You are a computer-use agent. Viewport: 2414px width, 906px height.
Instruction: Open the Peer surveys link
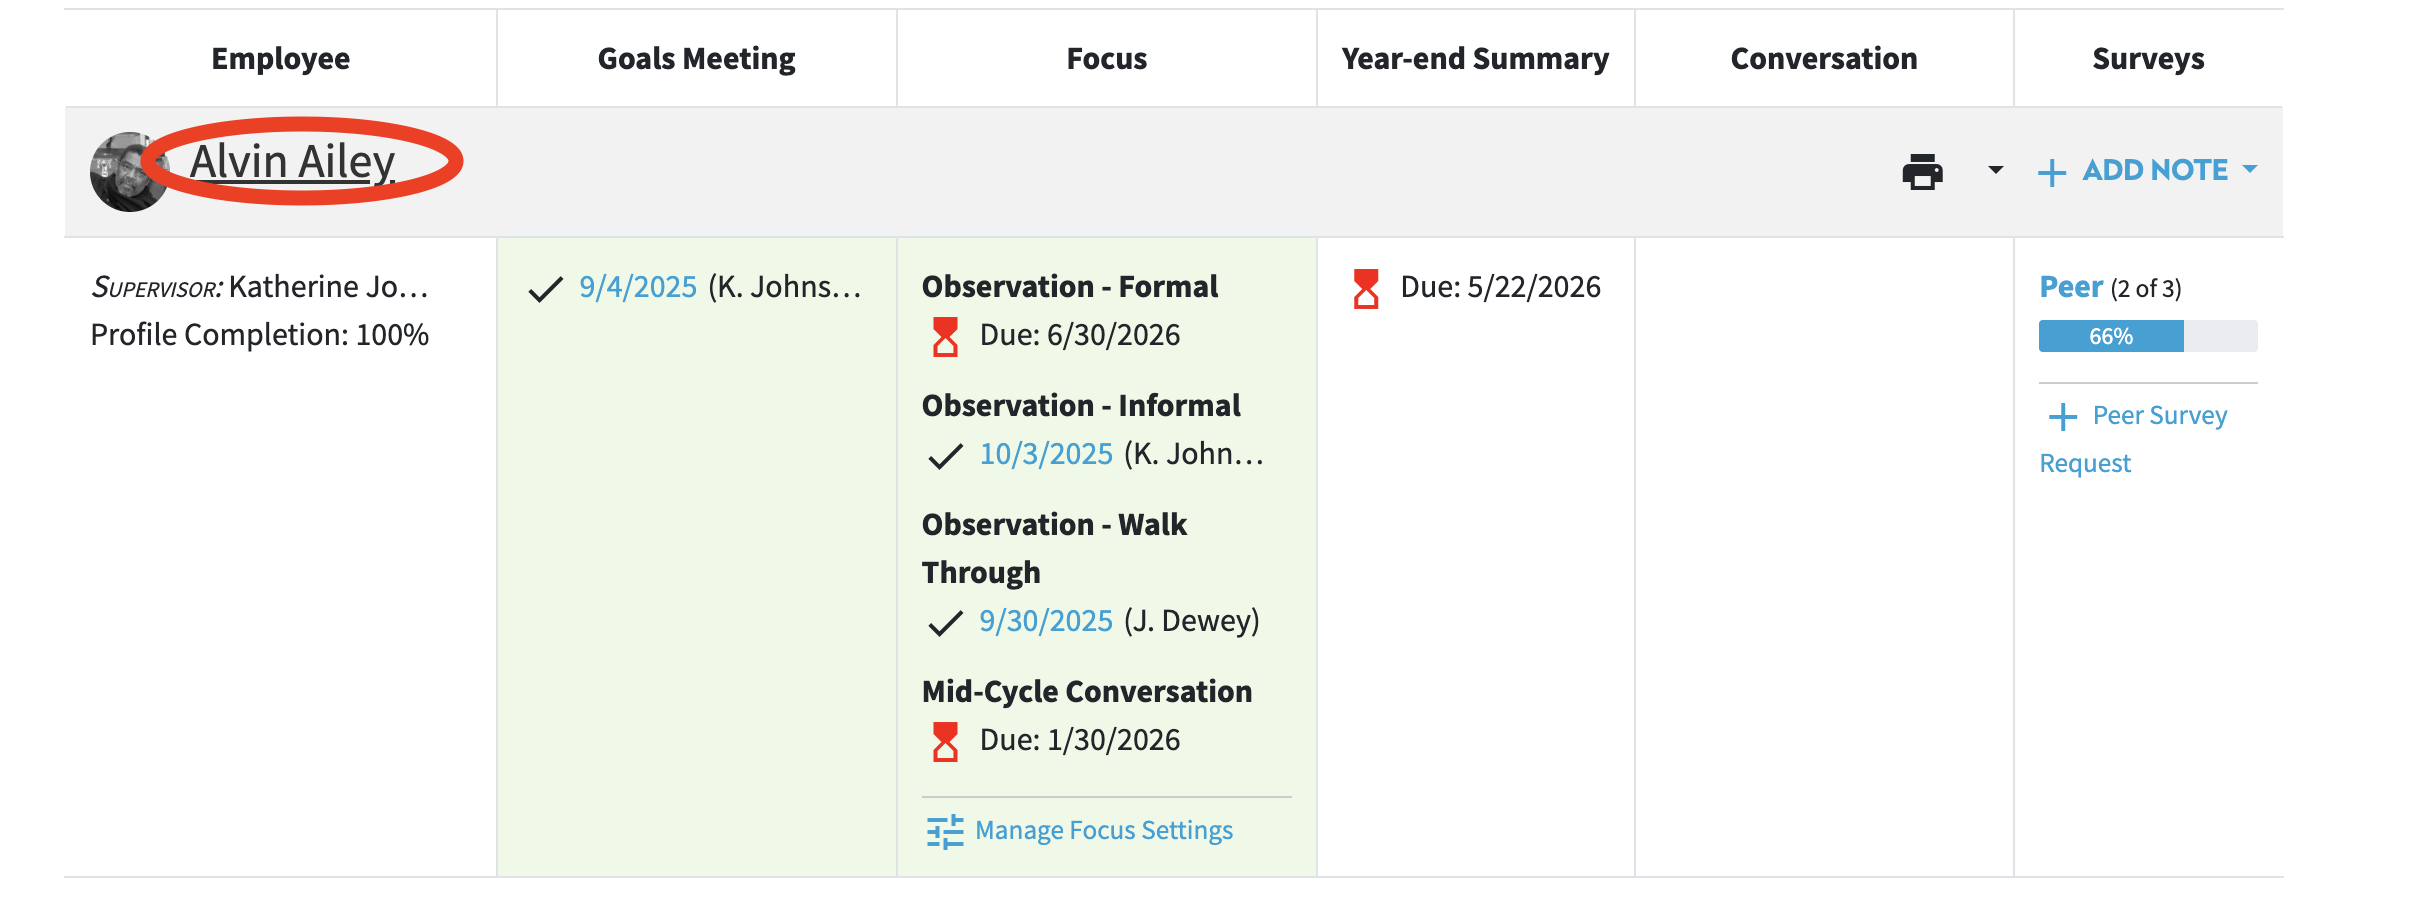(x=2070, y=288)
